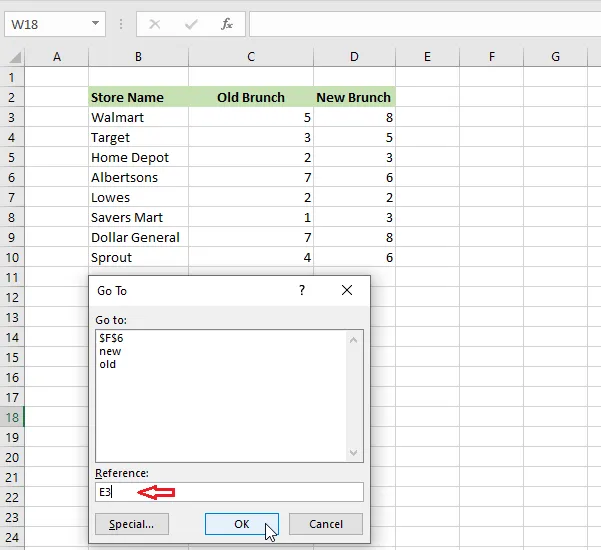Click Target's New Brunch value 5

[x=354, y=137]
